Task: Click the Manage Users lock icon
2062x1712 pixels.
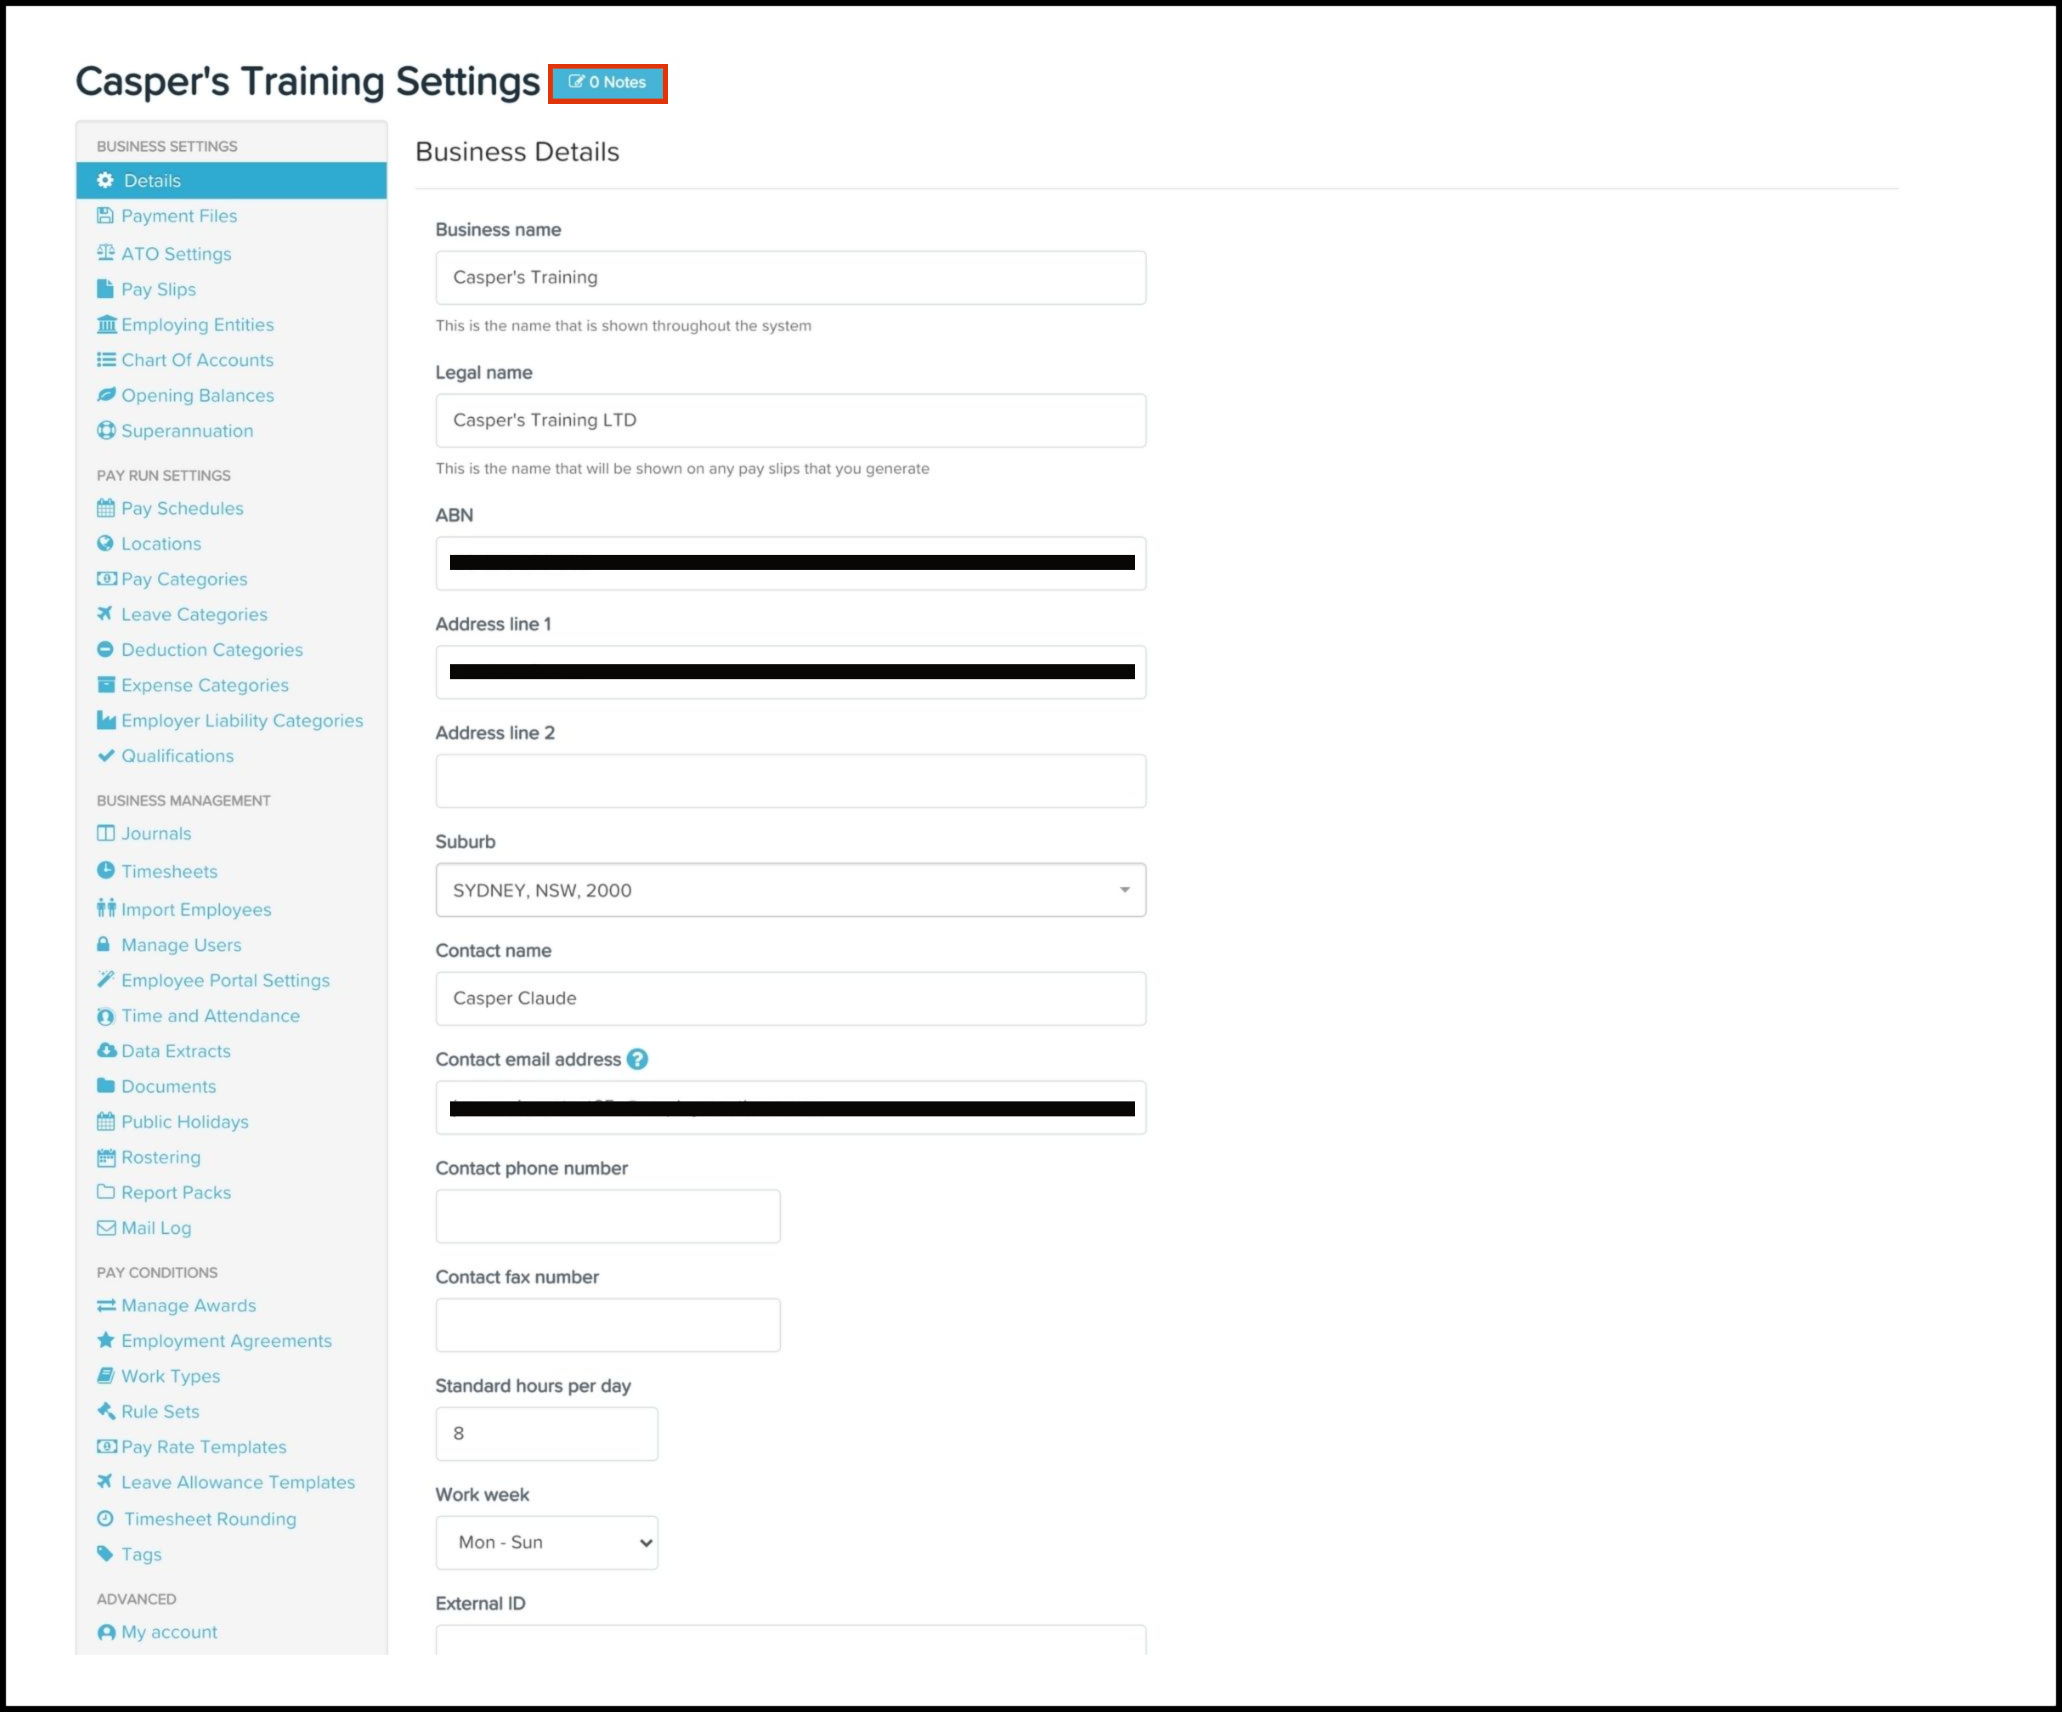Action: click(103, 944)
